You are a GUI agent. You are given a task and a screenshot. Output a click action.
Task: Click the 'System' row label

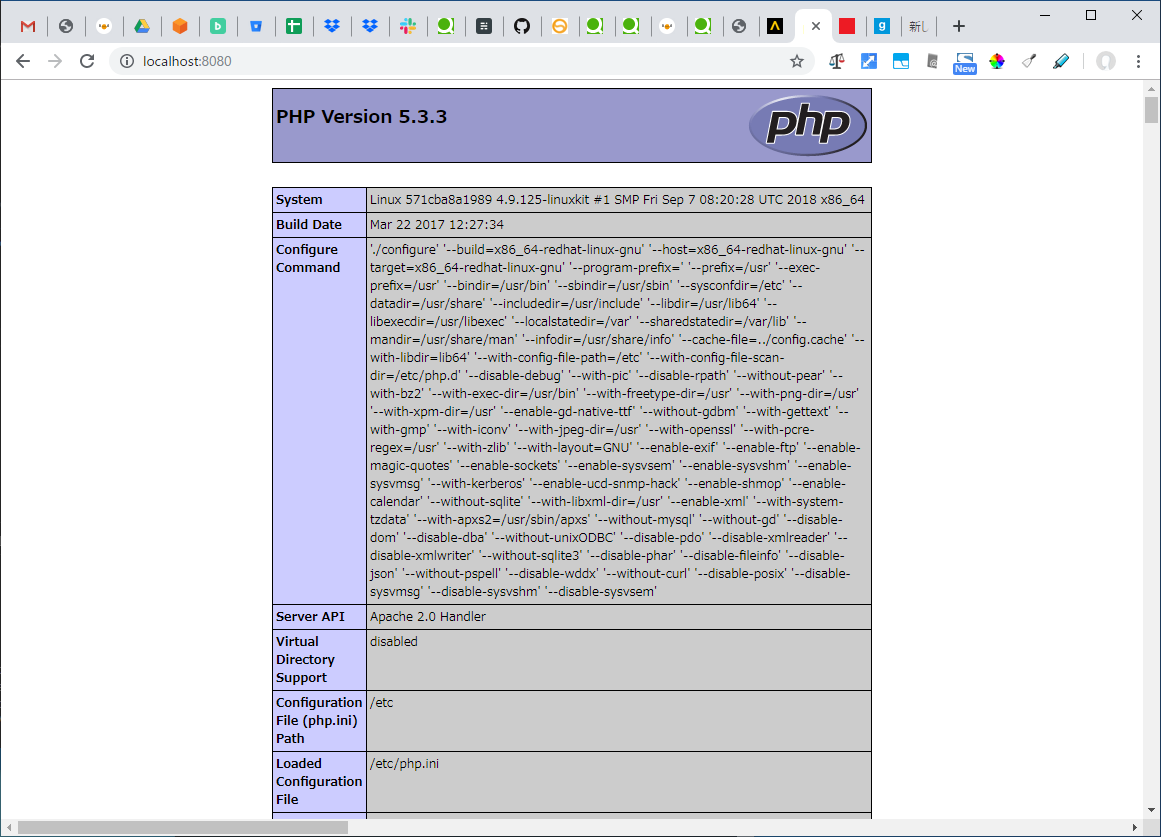click(x=299, y=200)
